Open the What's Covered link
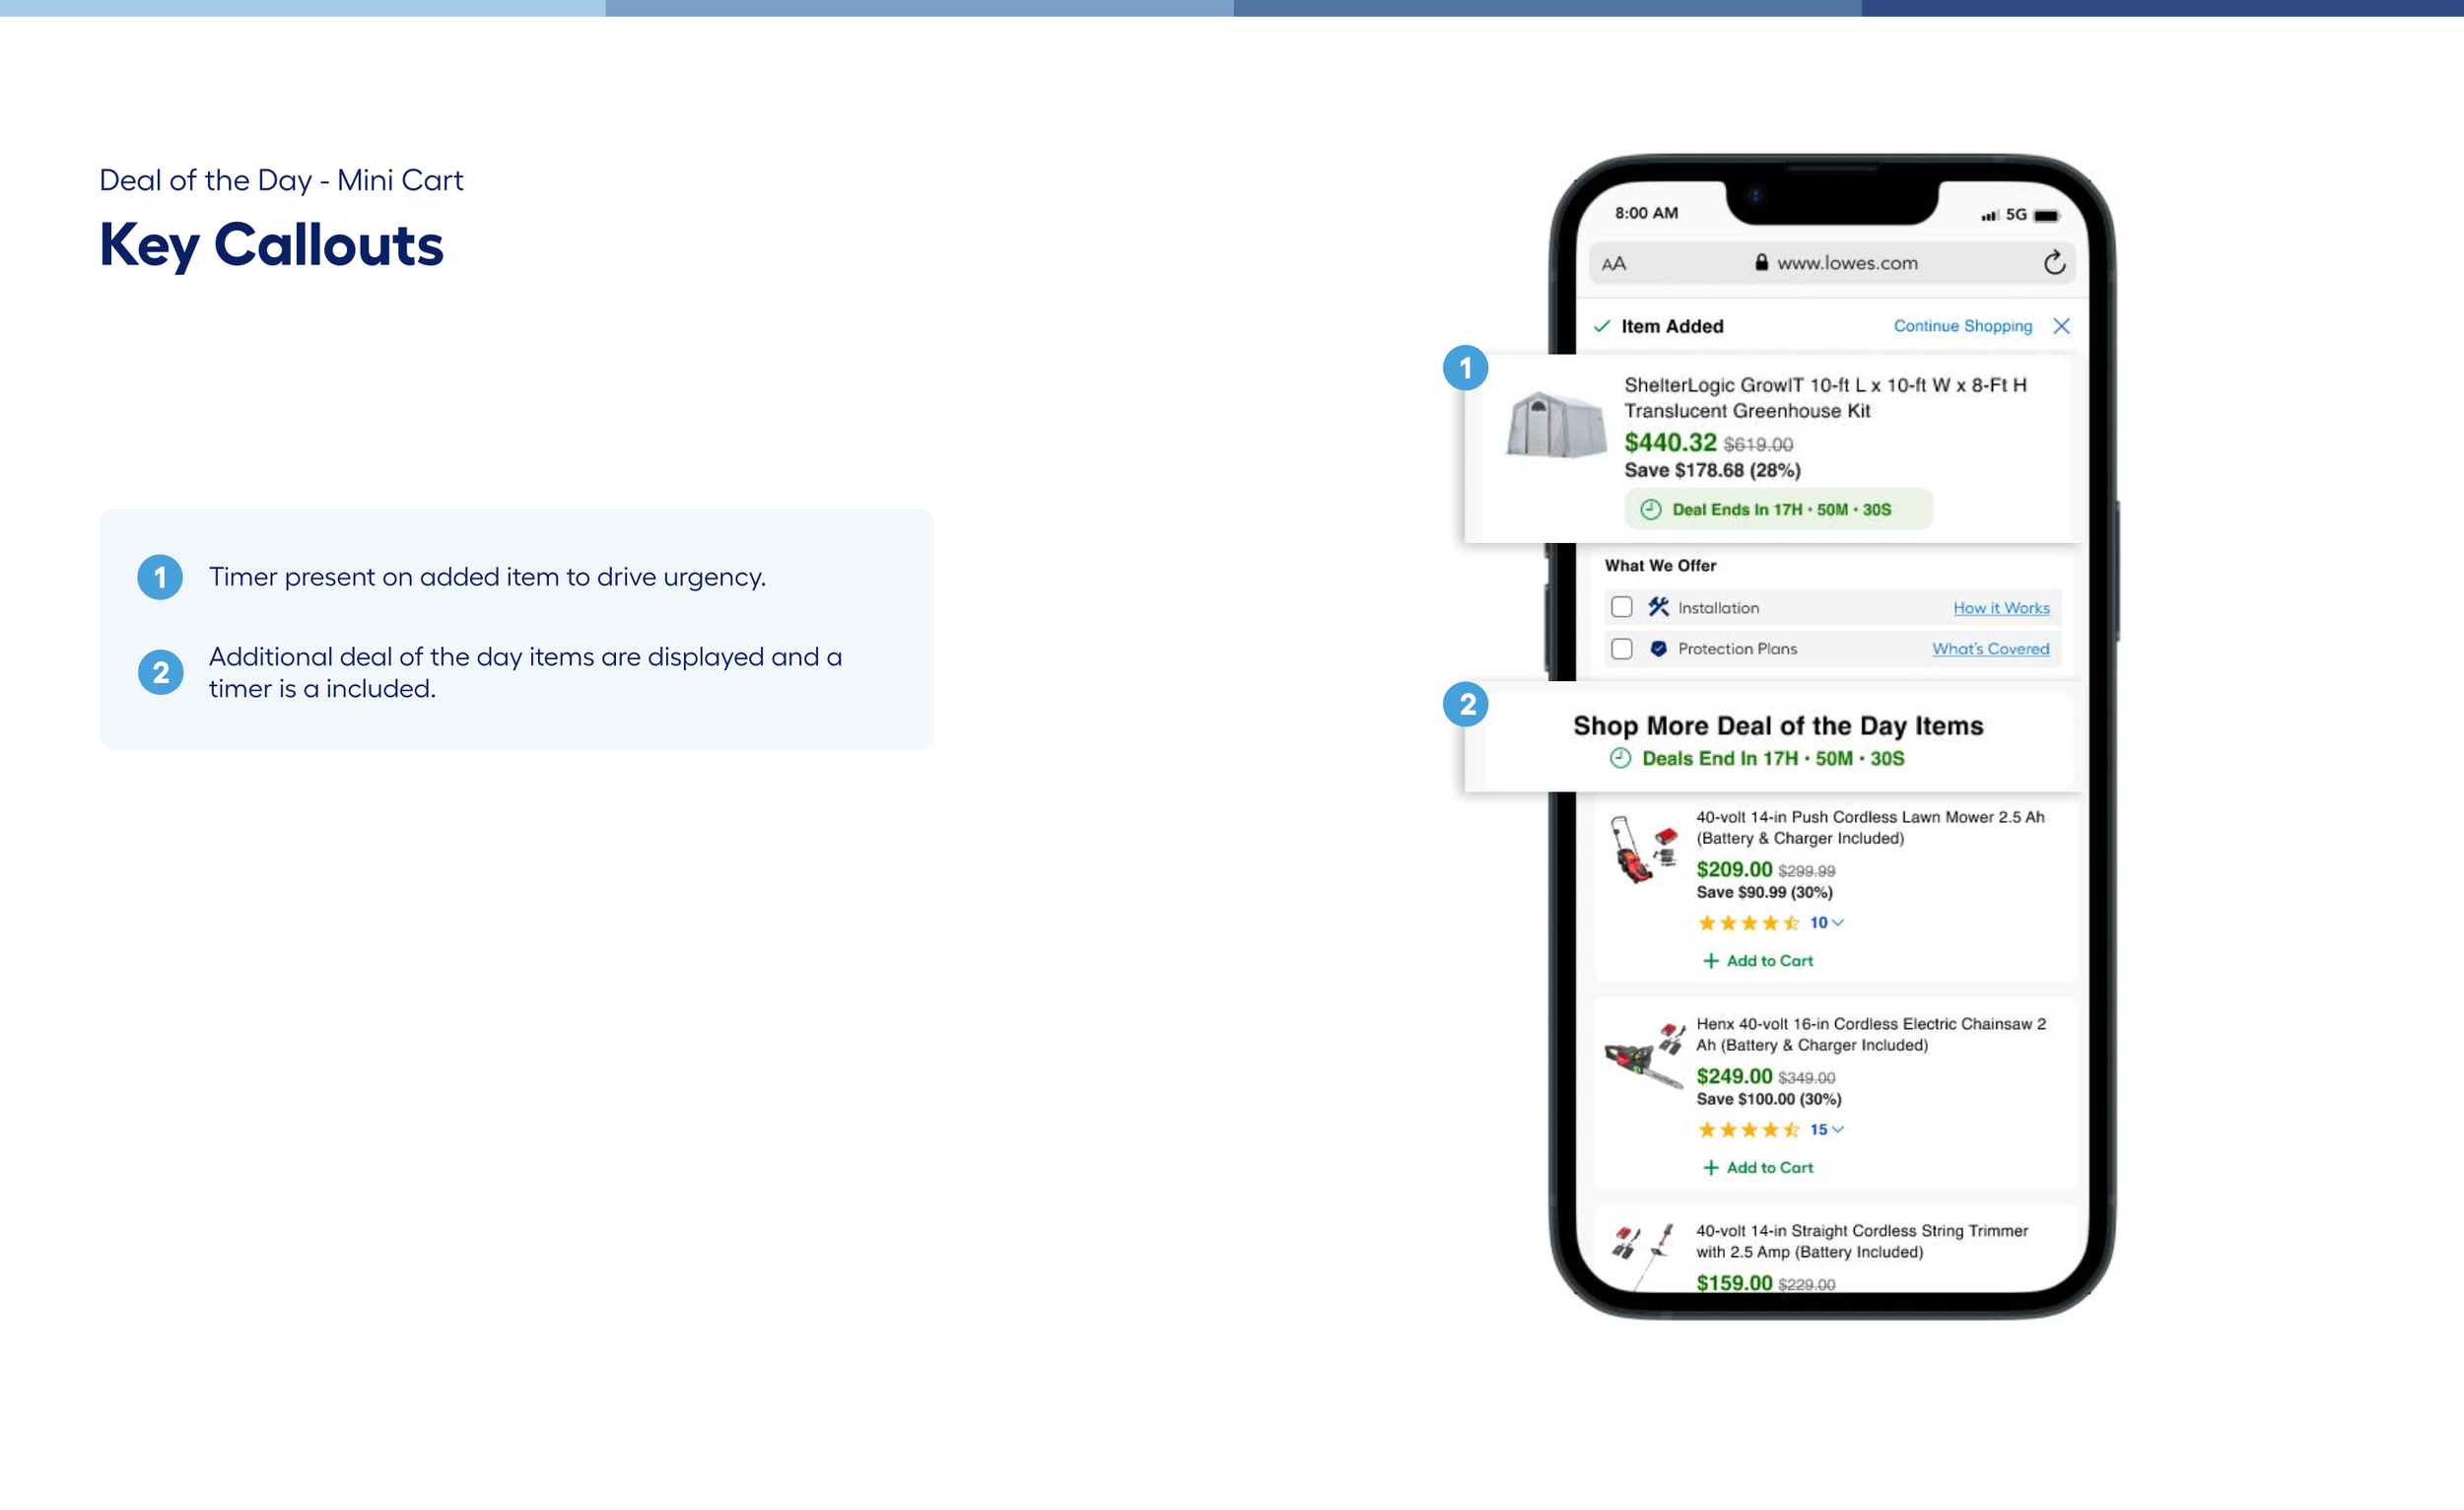 (x=1990, y=649)
